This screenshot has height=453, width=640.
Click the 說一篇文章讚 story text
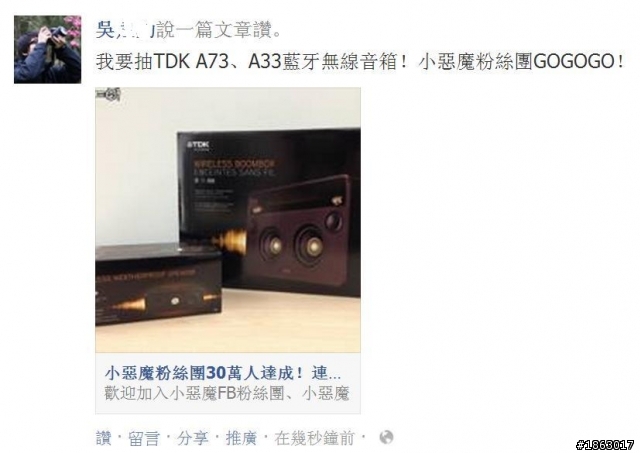click(x=218, y=30)
